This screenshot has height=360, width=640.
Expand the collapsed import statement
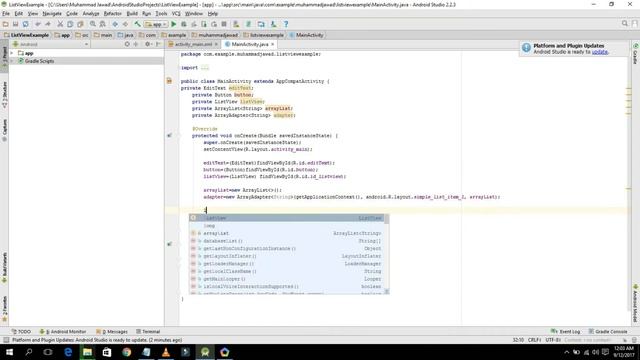[x=205, y=68]
